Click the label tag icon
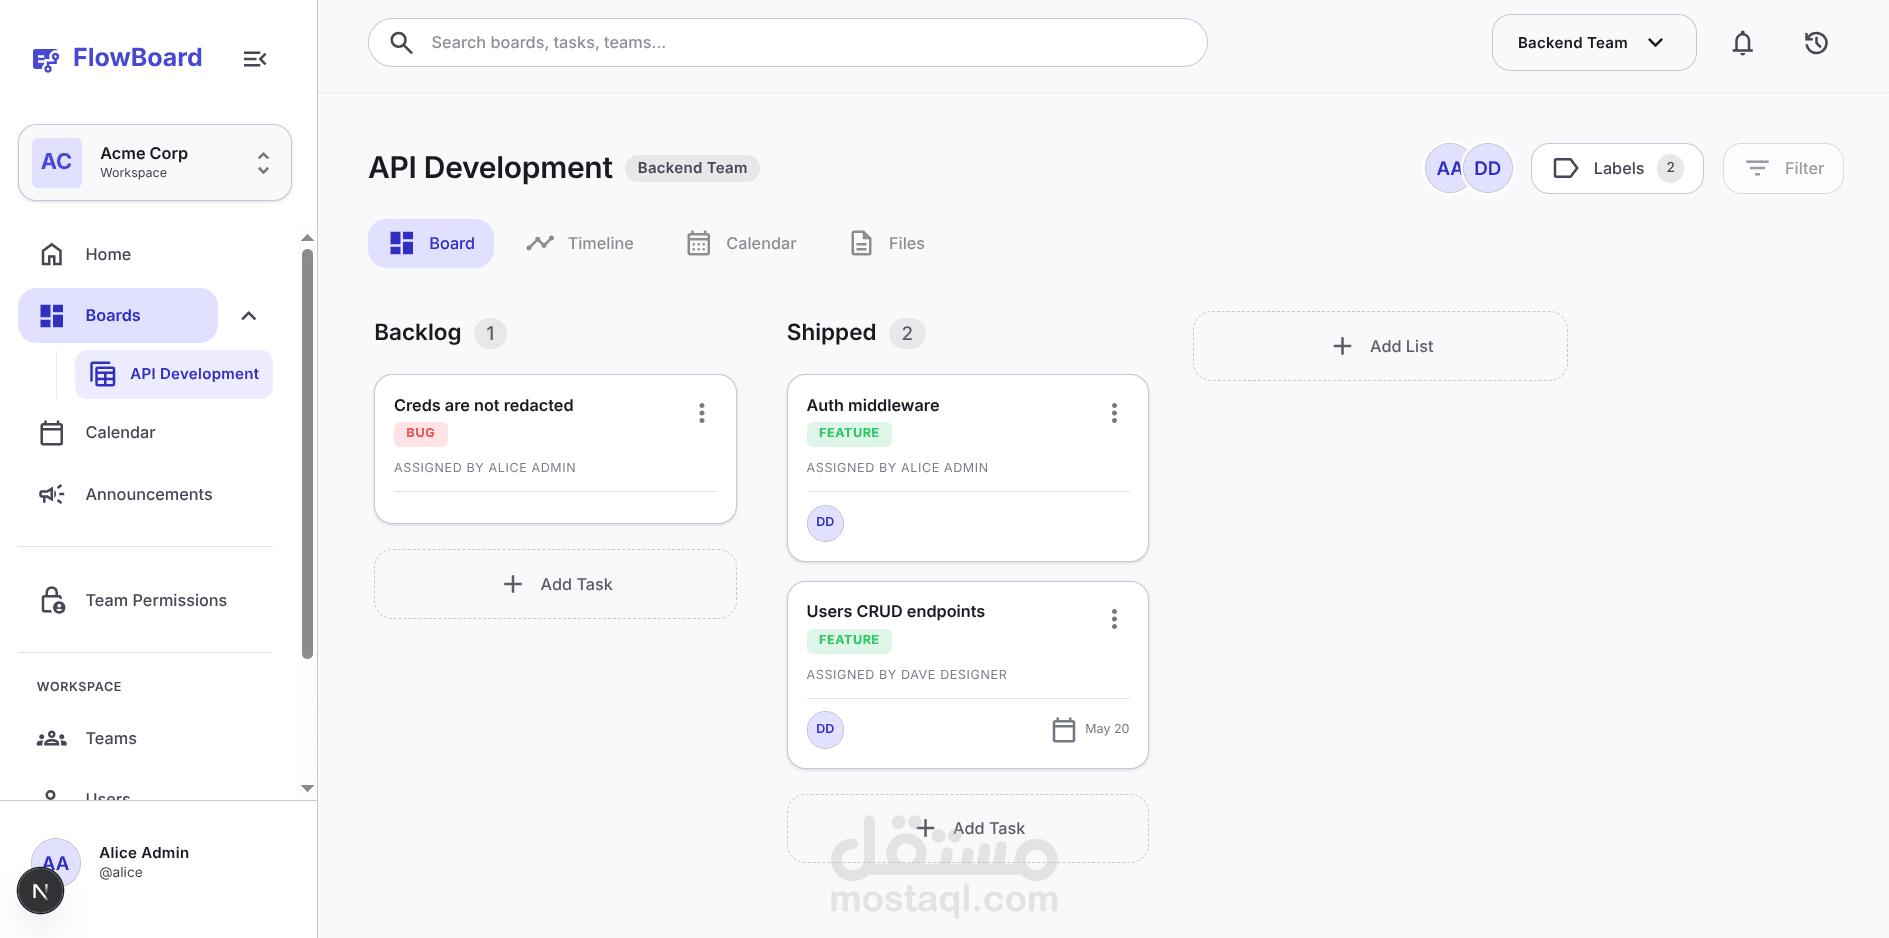This screenshot has height=938, width=1889. point(1566,168)
